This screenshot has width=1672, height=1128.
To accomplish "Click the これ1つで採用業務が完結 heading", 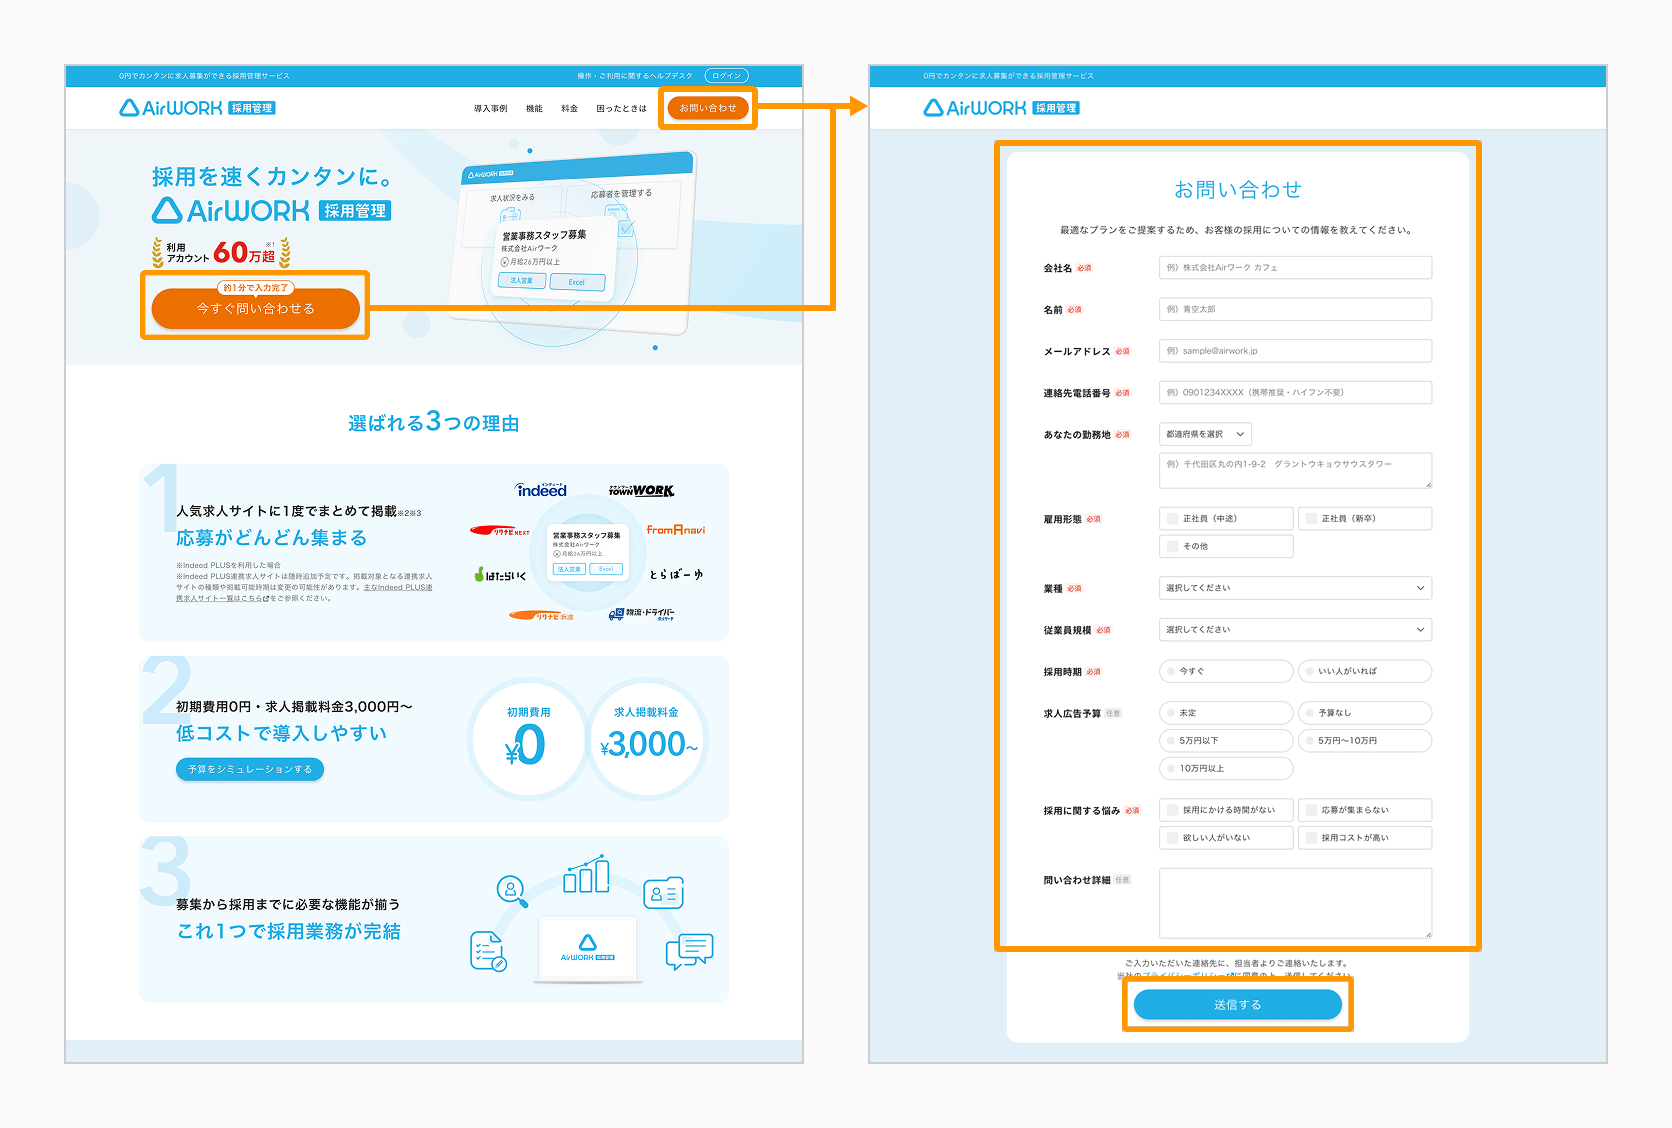I will point(289,931).
